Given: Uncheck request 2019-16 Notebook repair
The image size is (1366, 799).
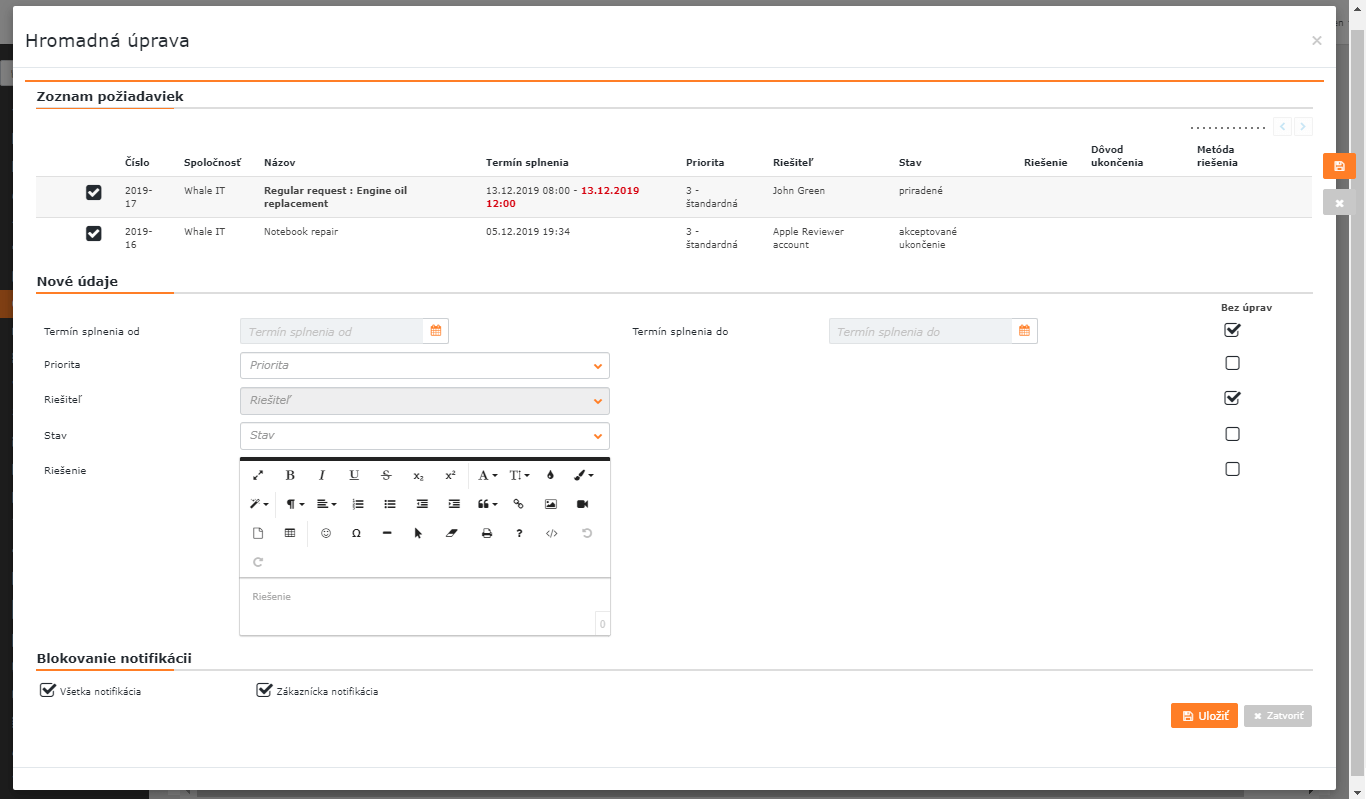Looking at the screenshot, I should click(x=94, y=233).
